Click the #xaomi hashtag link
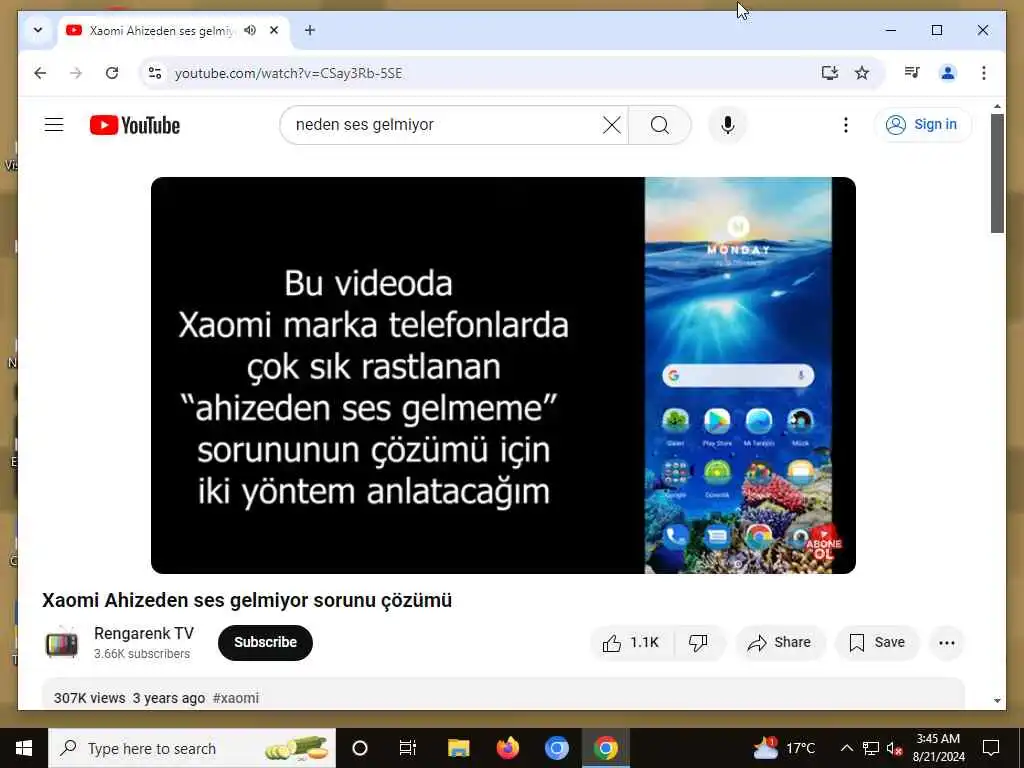1024x768 pixels. click(236, 698)
